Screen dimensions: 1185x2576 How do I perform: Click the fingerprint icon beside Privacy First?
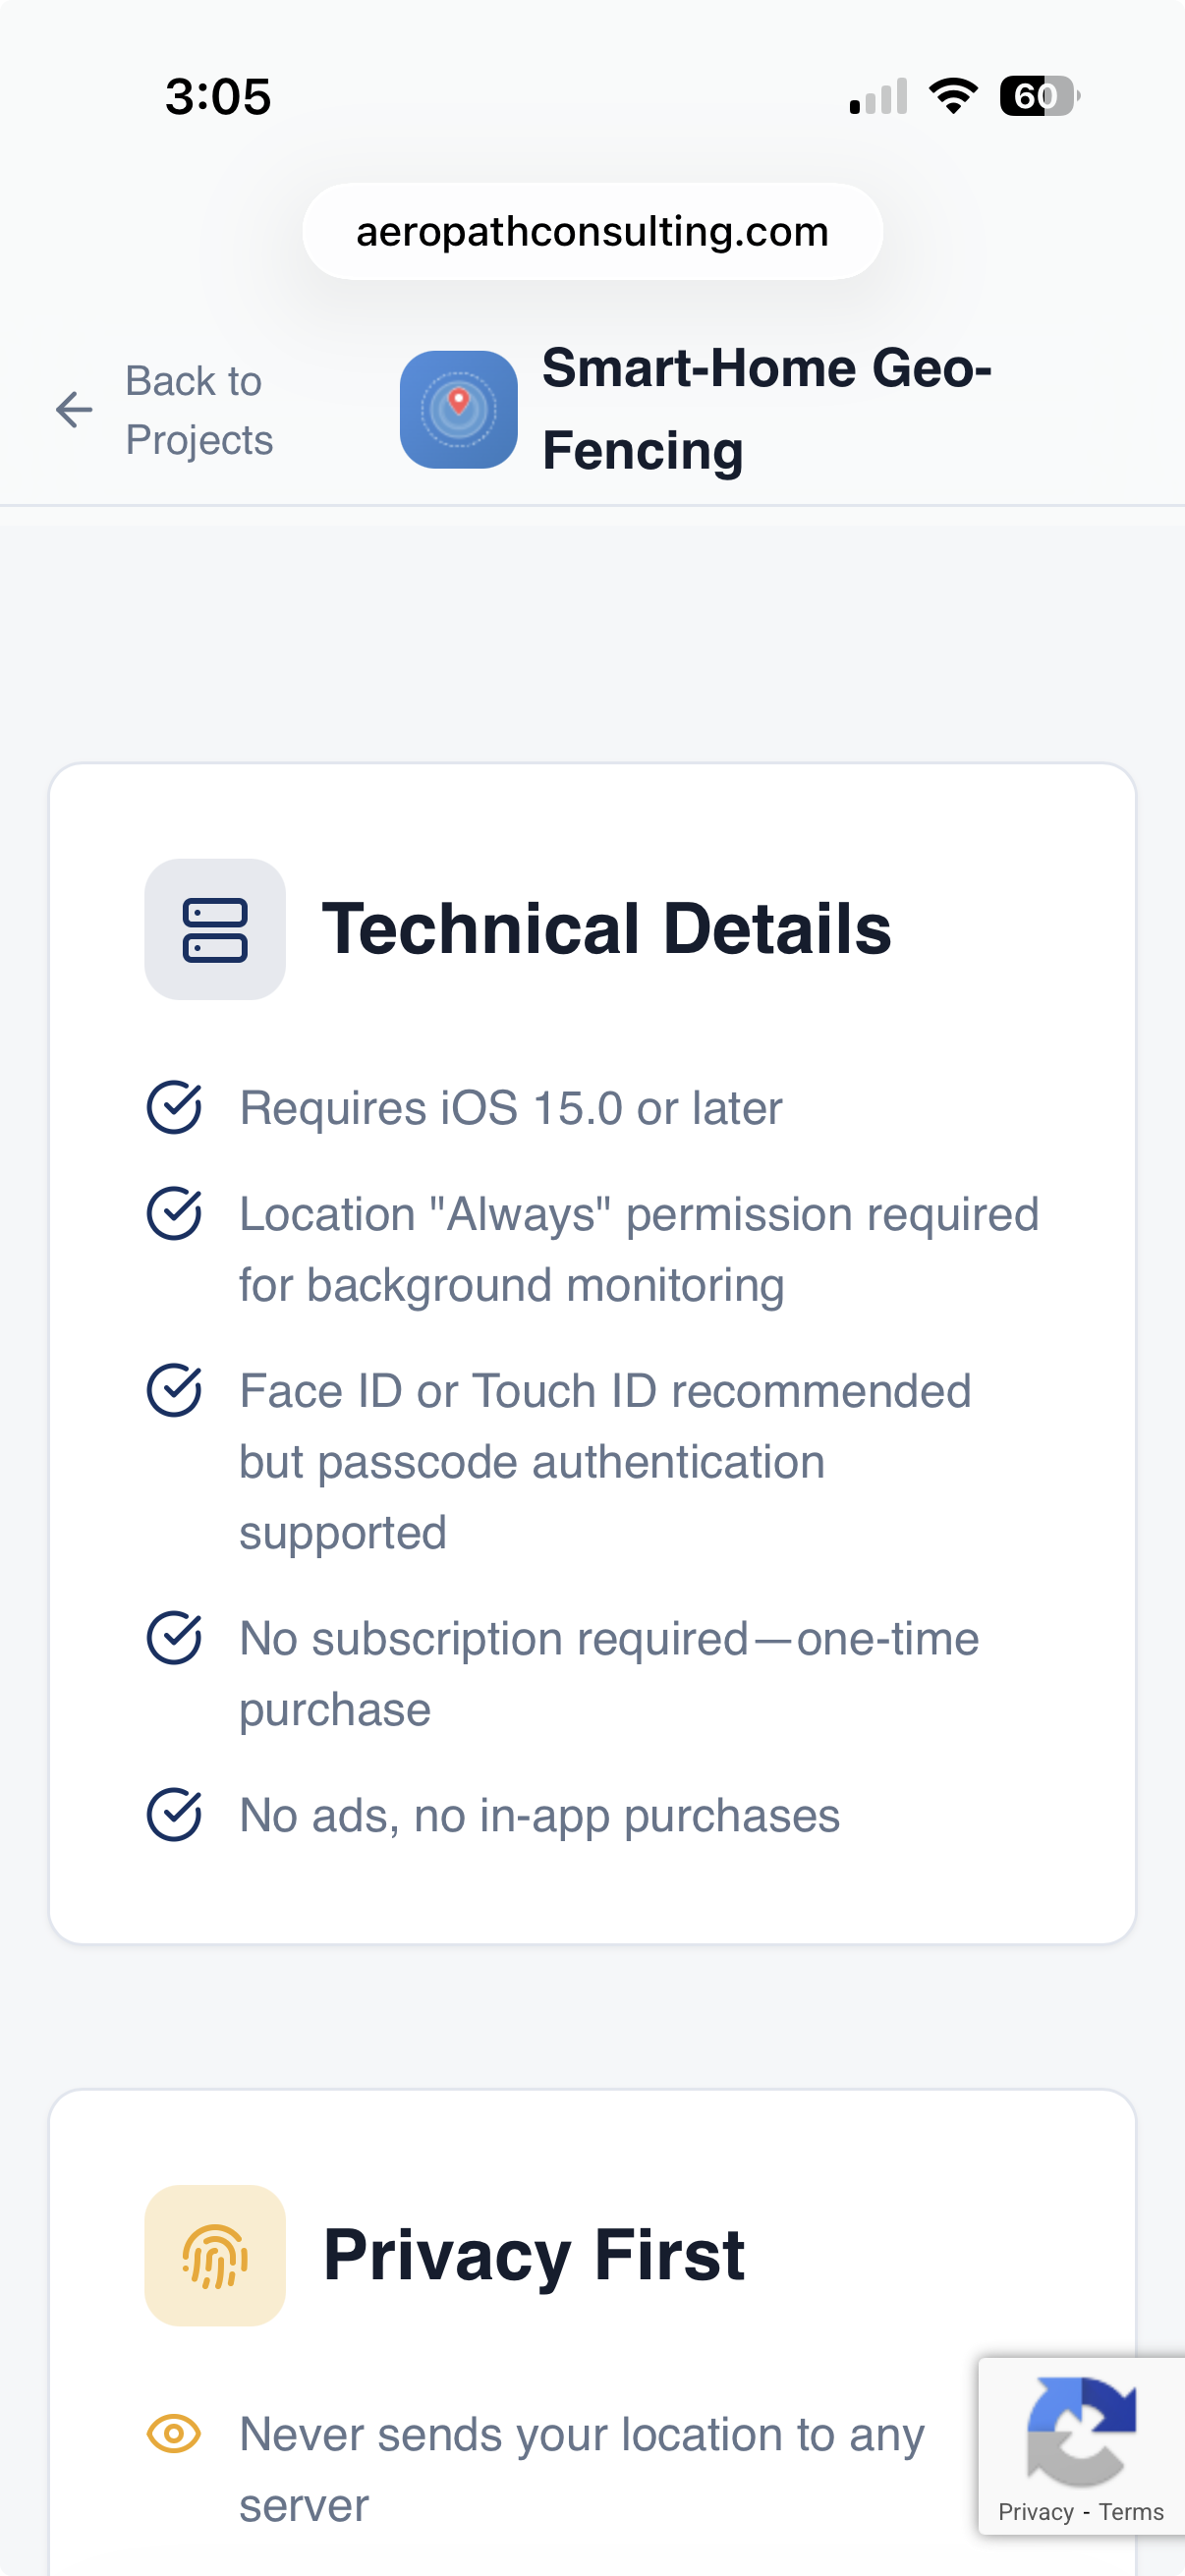click(x=215, y=2255)
